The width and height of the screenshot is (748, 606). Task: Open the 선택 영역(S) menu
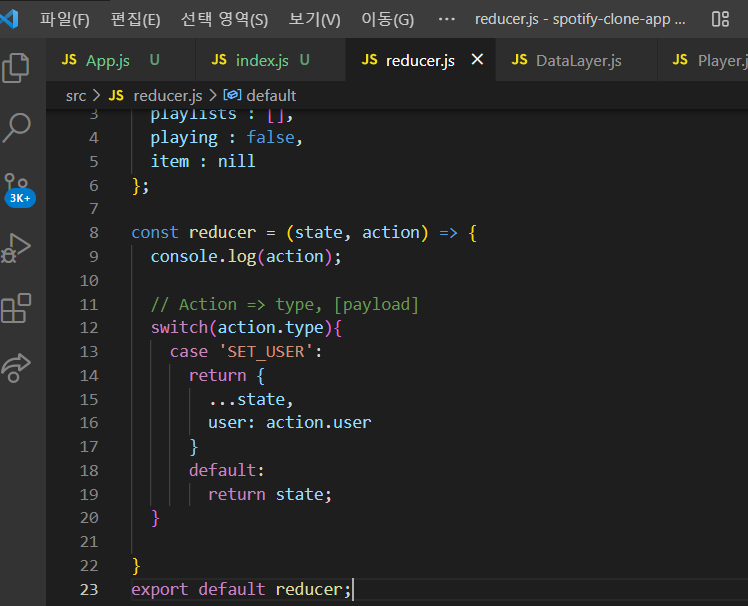click(x=225, y=20)
